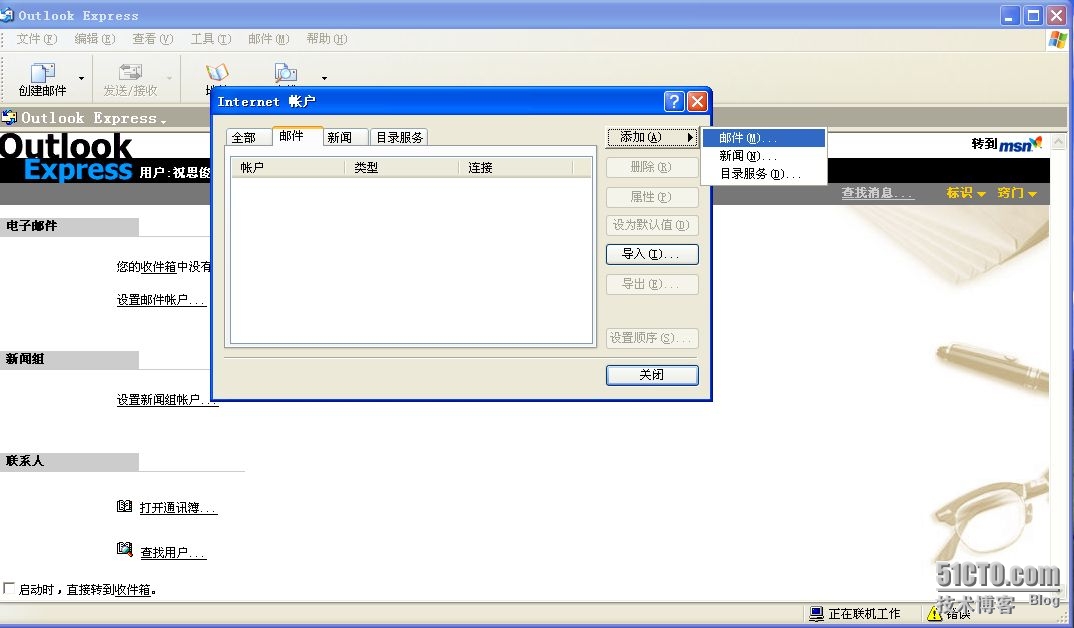Screen dimensions: 1074x628
Task: Click the 连接 column header
Action: (x=516, y=167)
